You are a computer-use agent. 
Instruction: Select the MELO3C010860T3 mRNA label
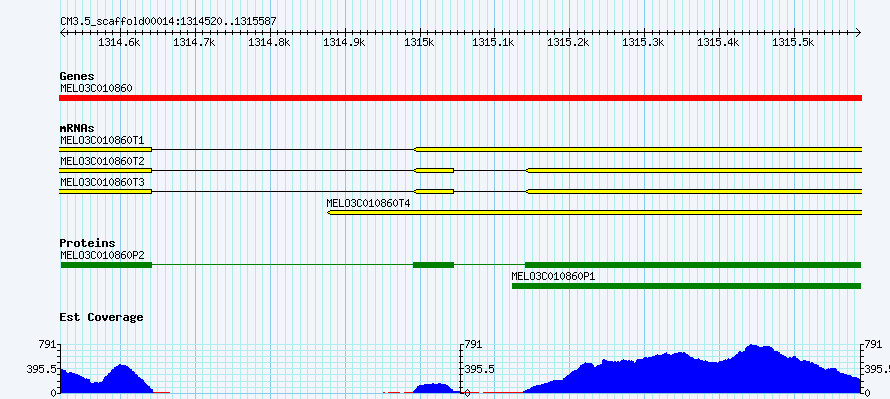click(x=102, y=182)
